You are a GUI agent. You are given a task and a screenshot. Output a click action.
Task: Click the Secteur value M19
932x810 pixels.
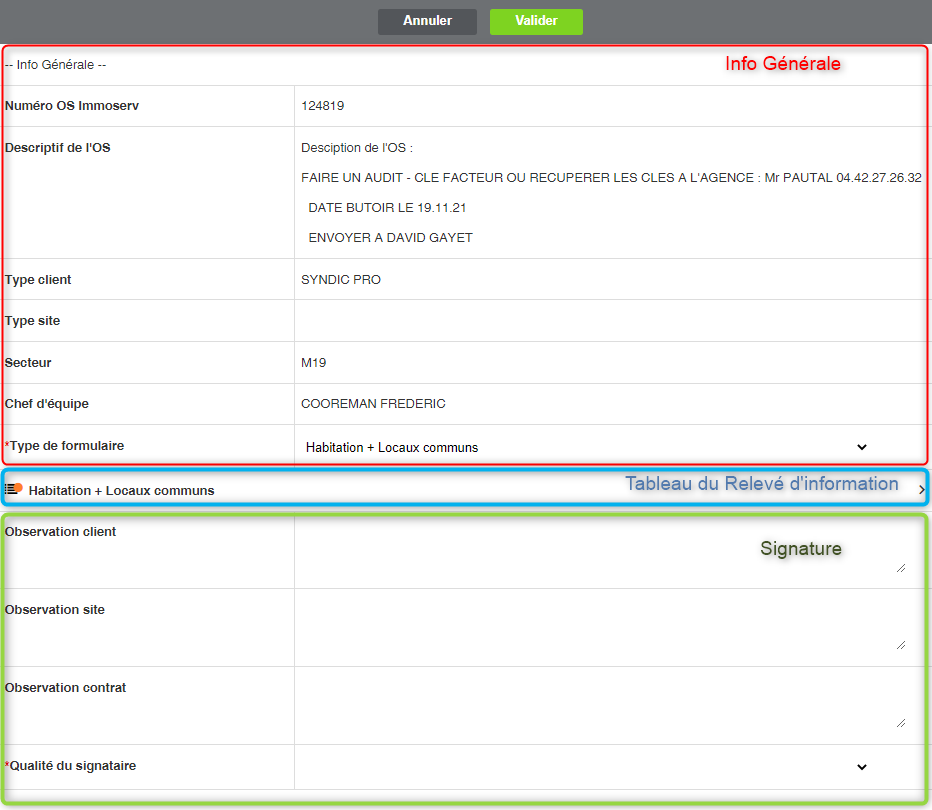click(x=313, y=363)
